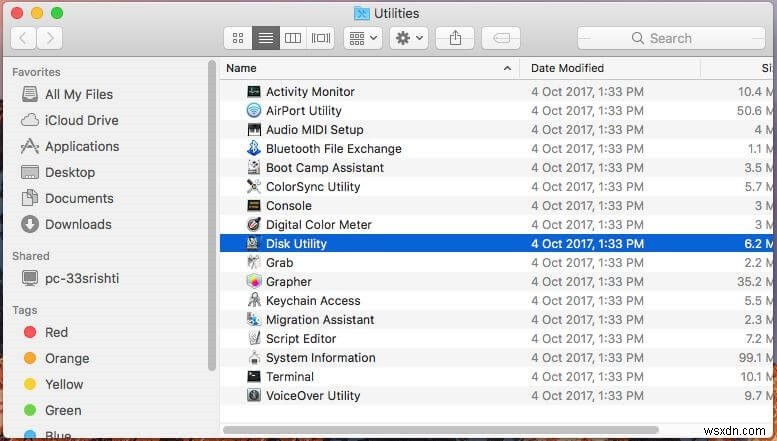Select the Disk Utility name text
777x441 pixels.
(296, 244)
